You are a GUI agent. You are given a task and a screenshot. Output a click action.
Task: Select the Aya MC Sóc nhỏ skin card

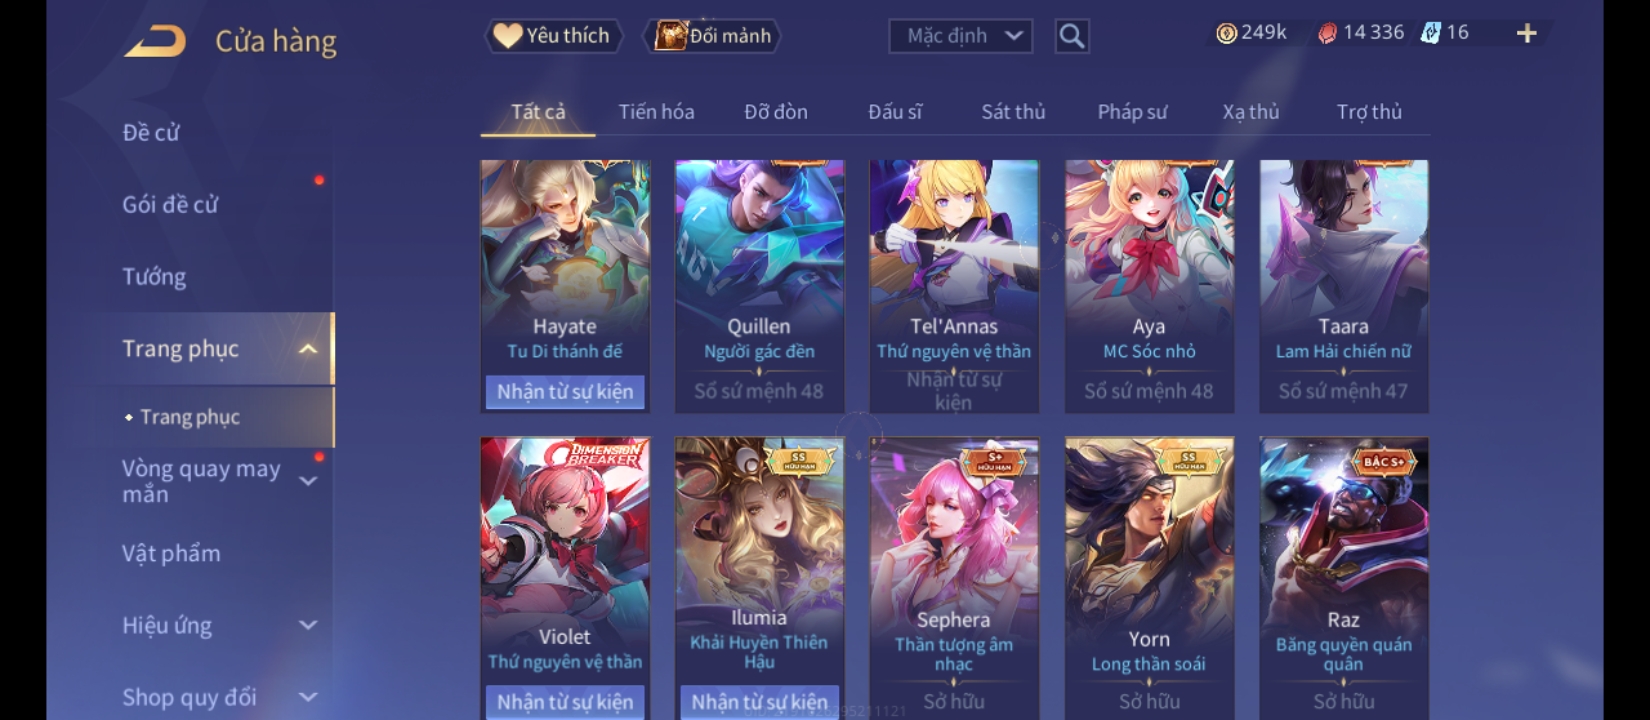click(1149, 286)
